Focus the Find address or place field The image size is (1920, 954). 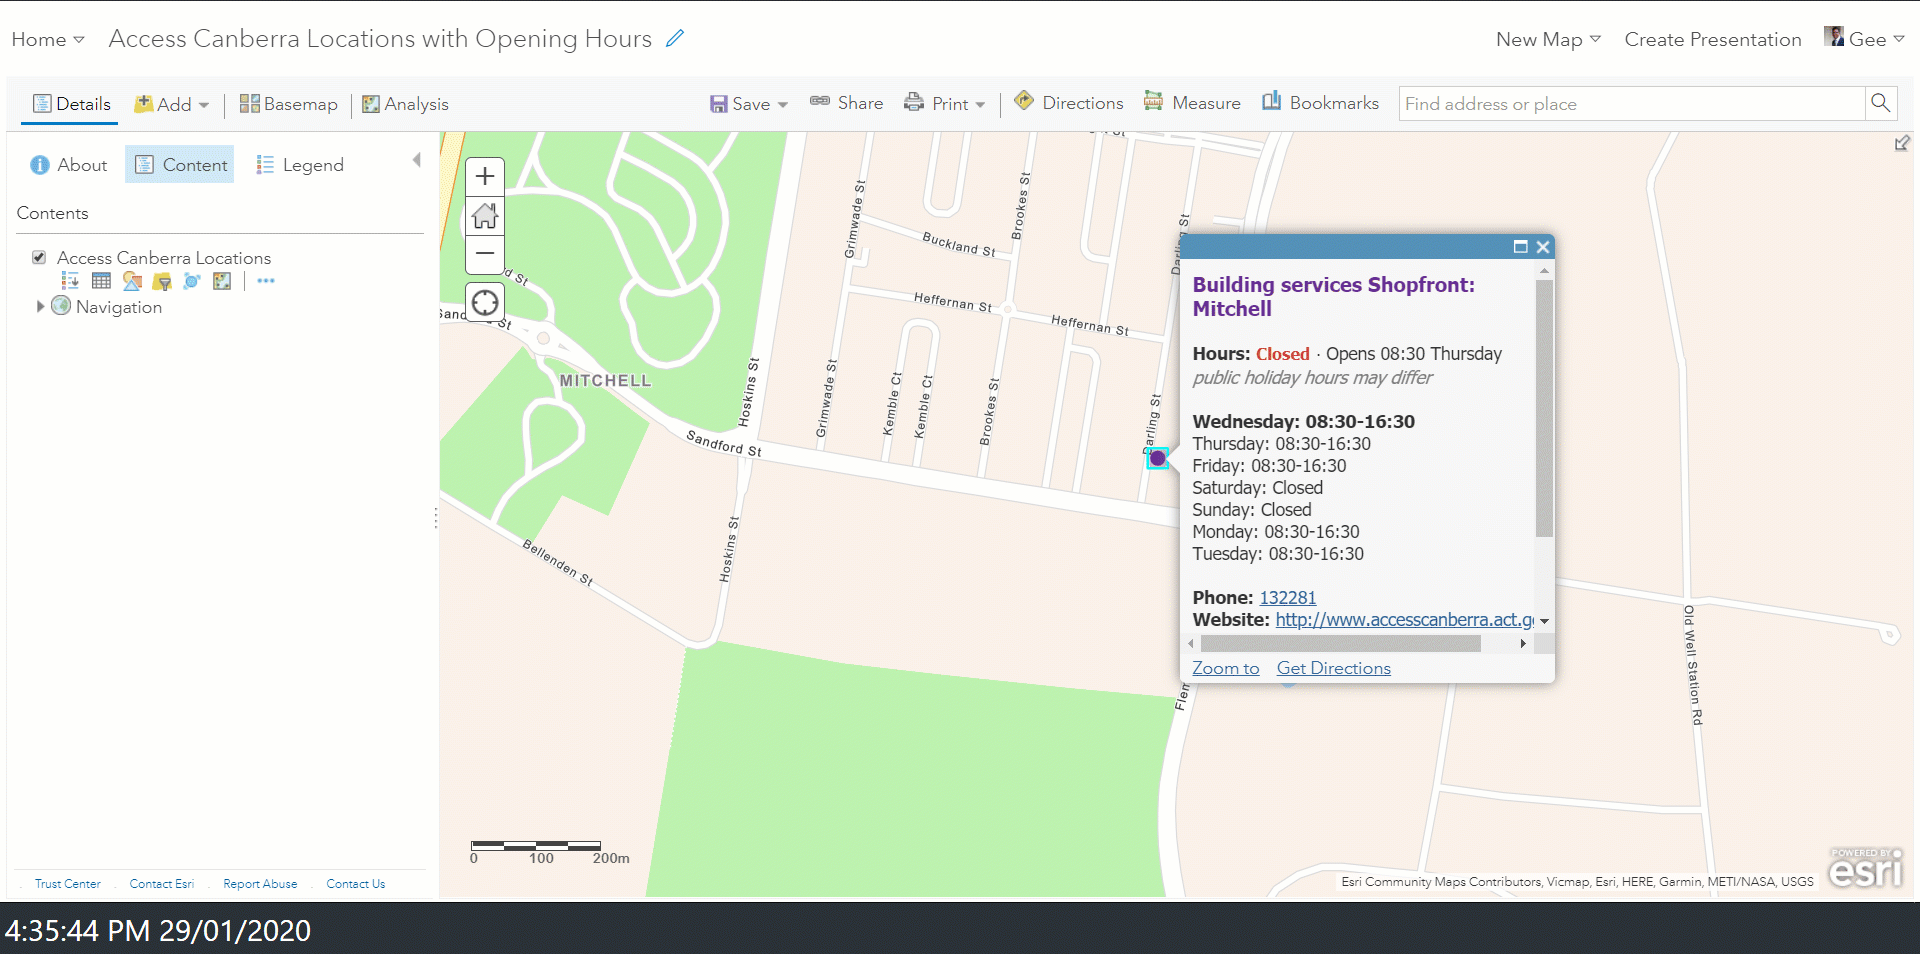(x=1632, y=103)
